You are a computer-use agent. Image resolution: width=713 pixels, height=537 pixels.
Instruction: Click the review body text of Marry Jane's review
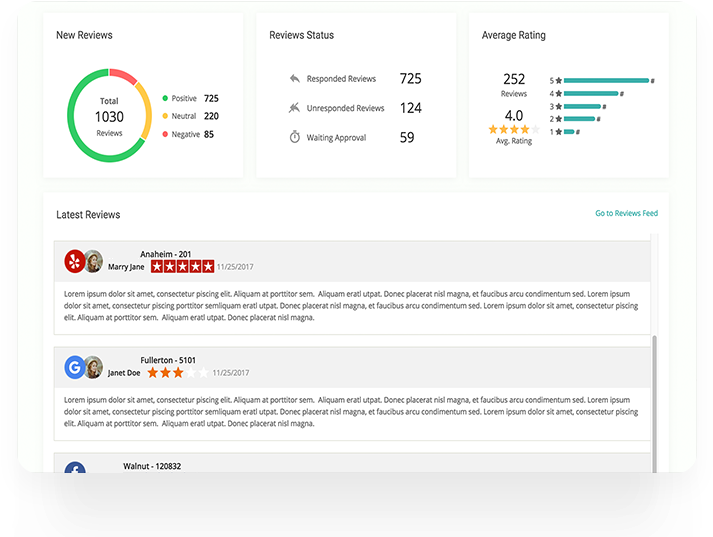pos(351,306)
